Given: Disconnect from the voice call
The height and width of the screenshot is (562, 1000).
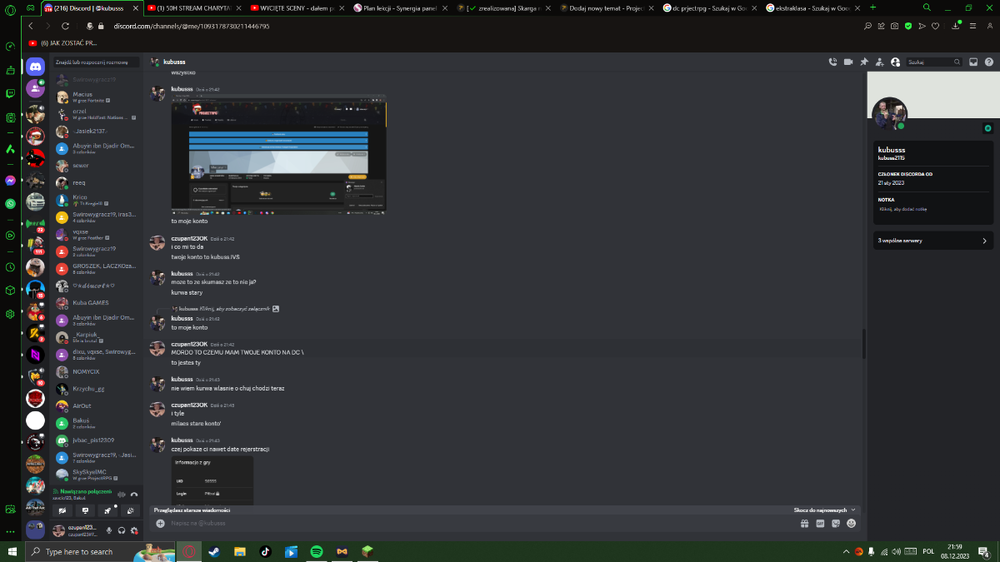Looking at the screenshot, I should (134, 494).
